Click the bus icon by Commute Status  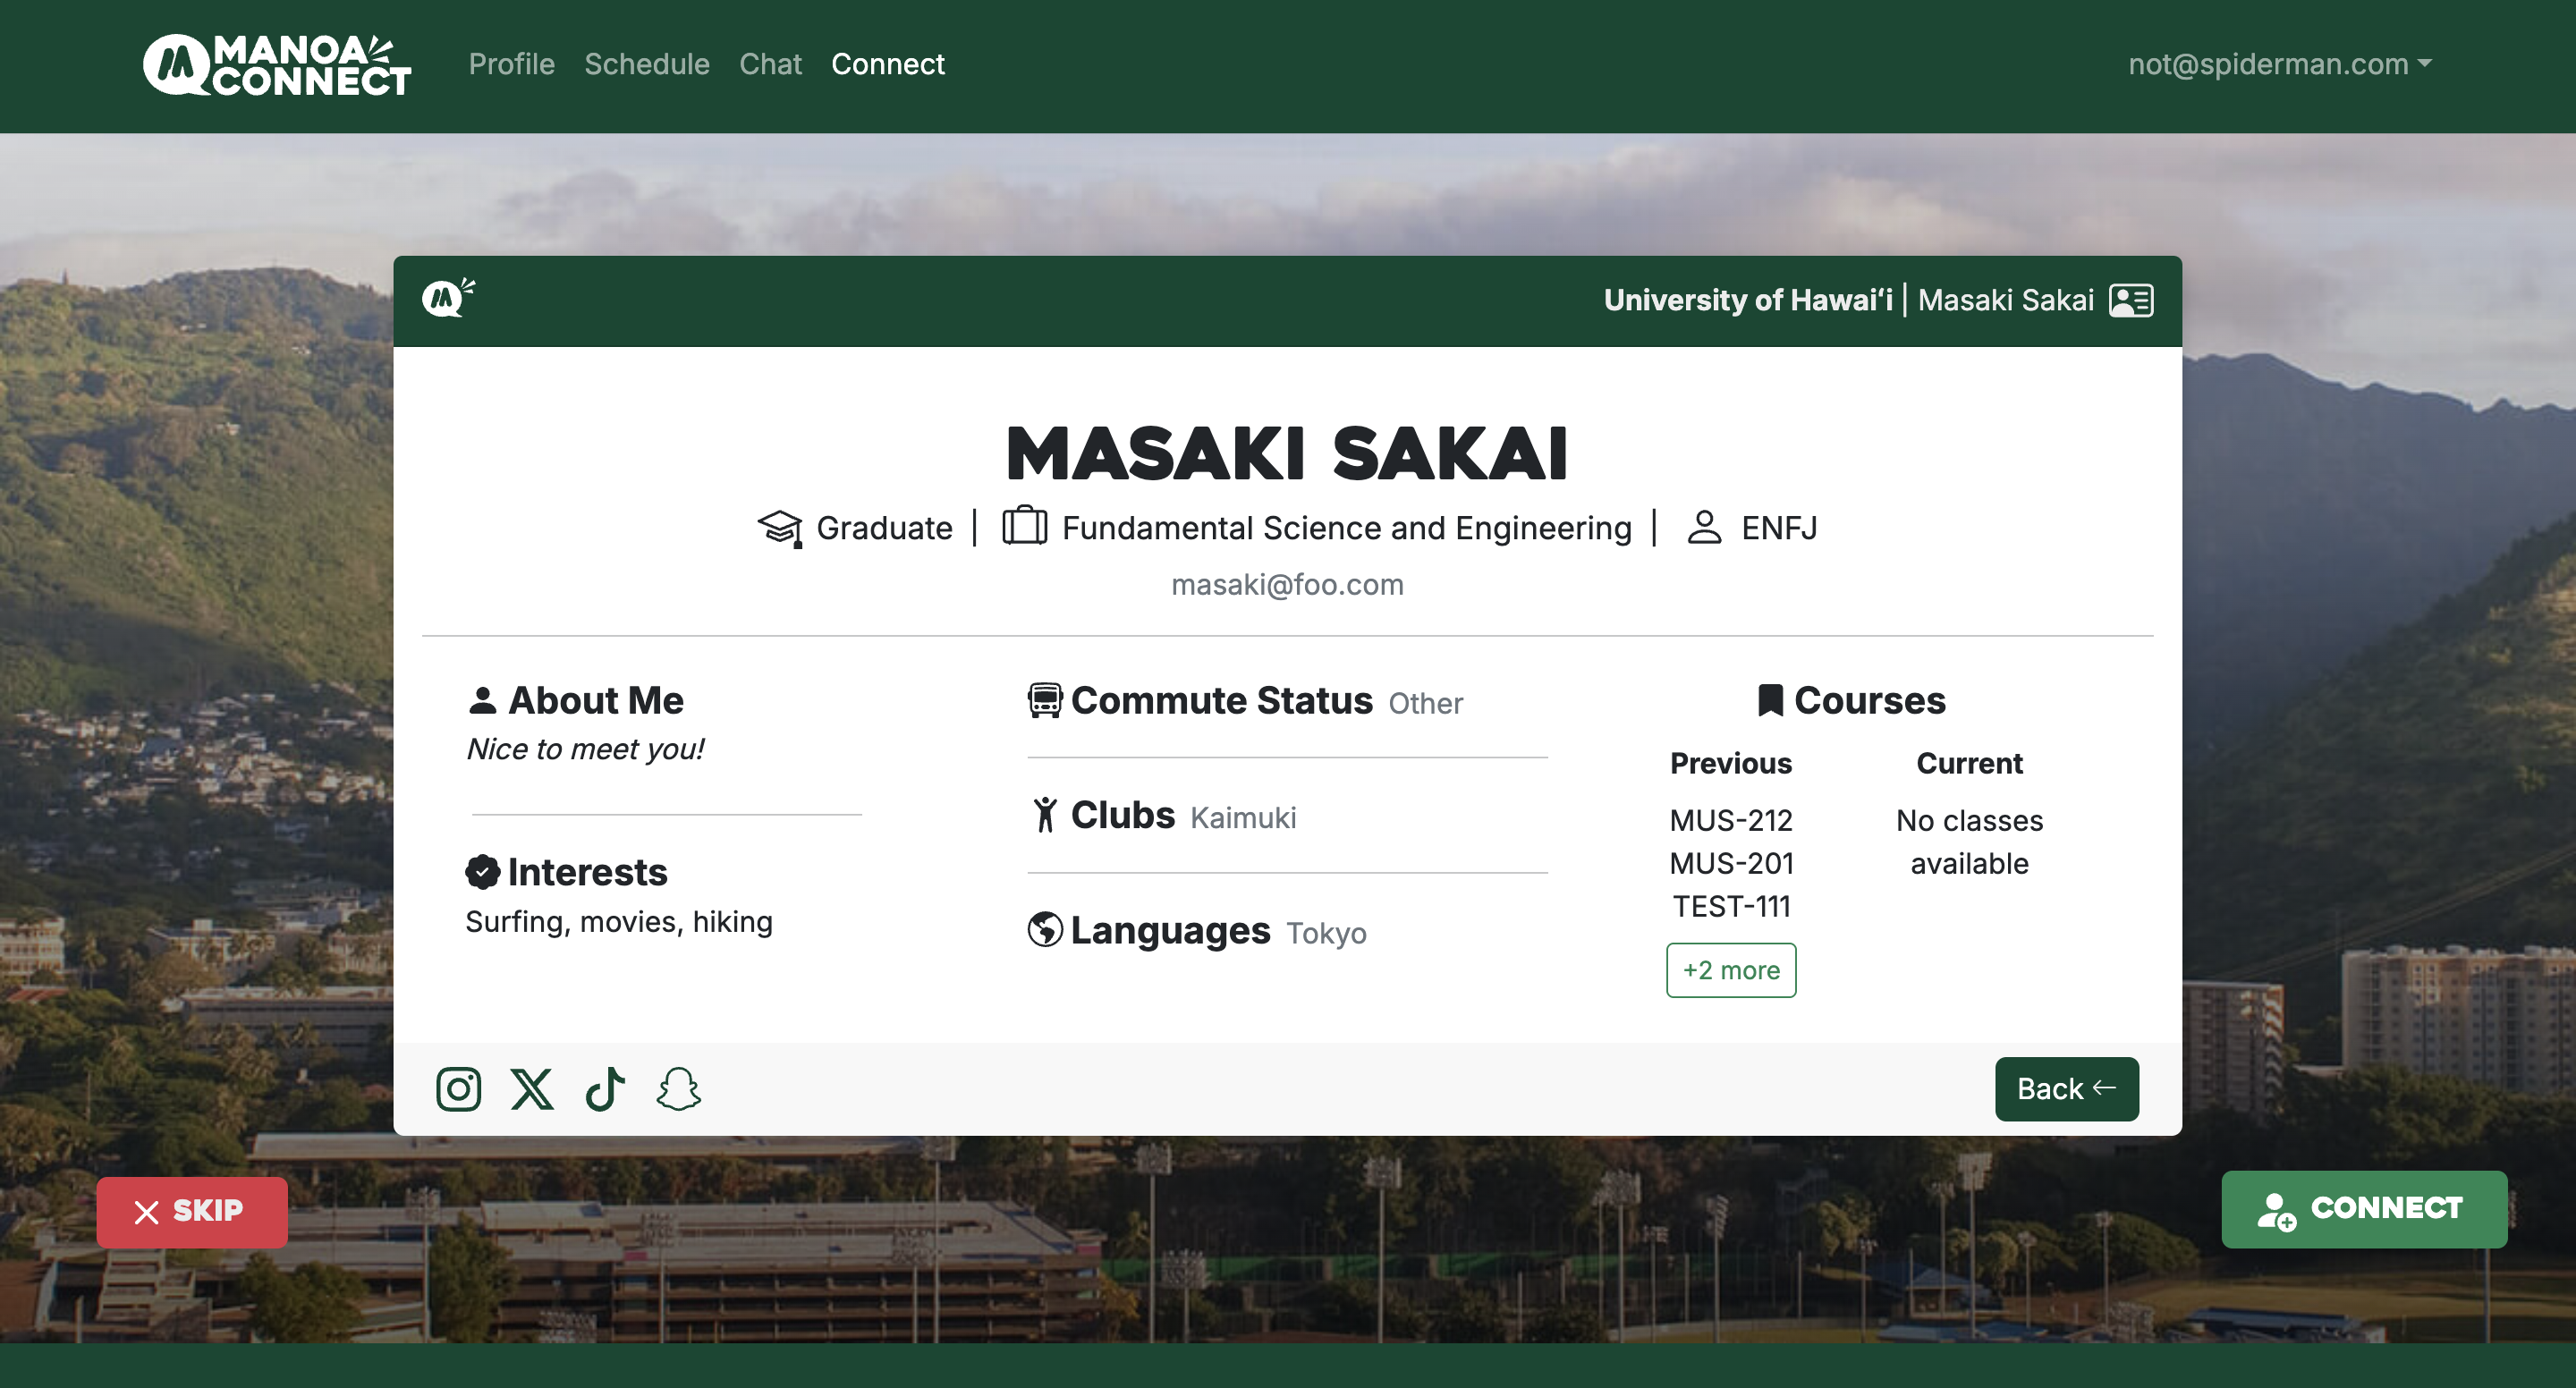pos(1044,700)
